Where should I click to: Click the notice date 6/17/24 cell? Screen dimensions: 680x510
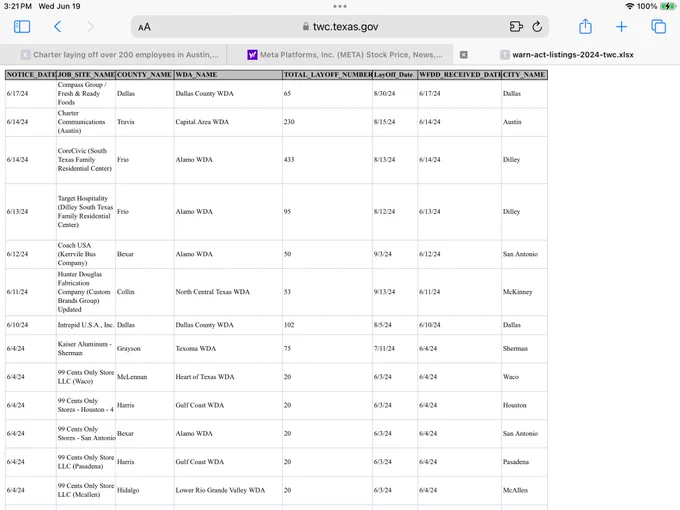click(x=31, y=94)
